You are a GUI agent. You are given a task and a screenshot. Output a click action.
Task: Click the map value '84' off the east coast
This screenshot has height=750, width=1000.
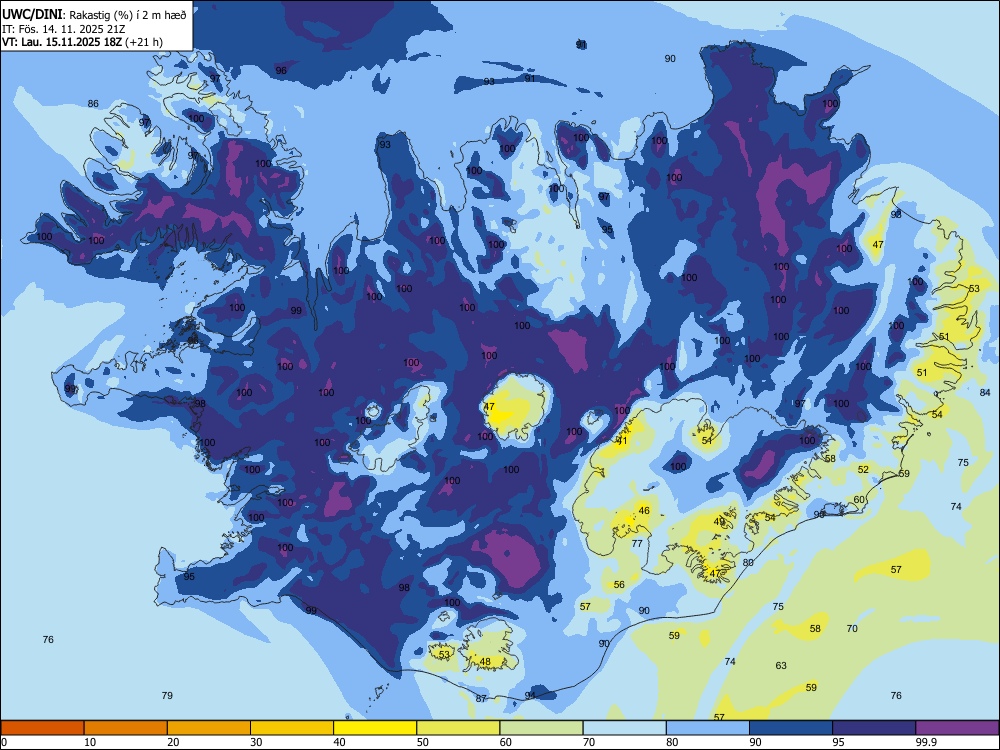point(985,393)
